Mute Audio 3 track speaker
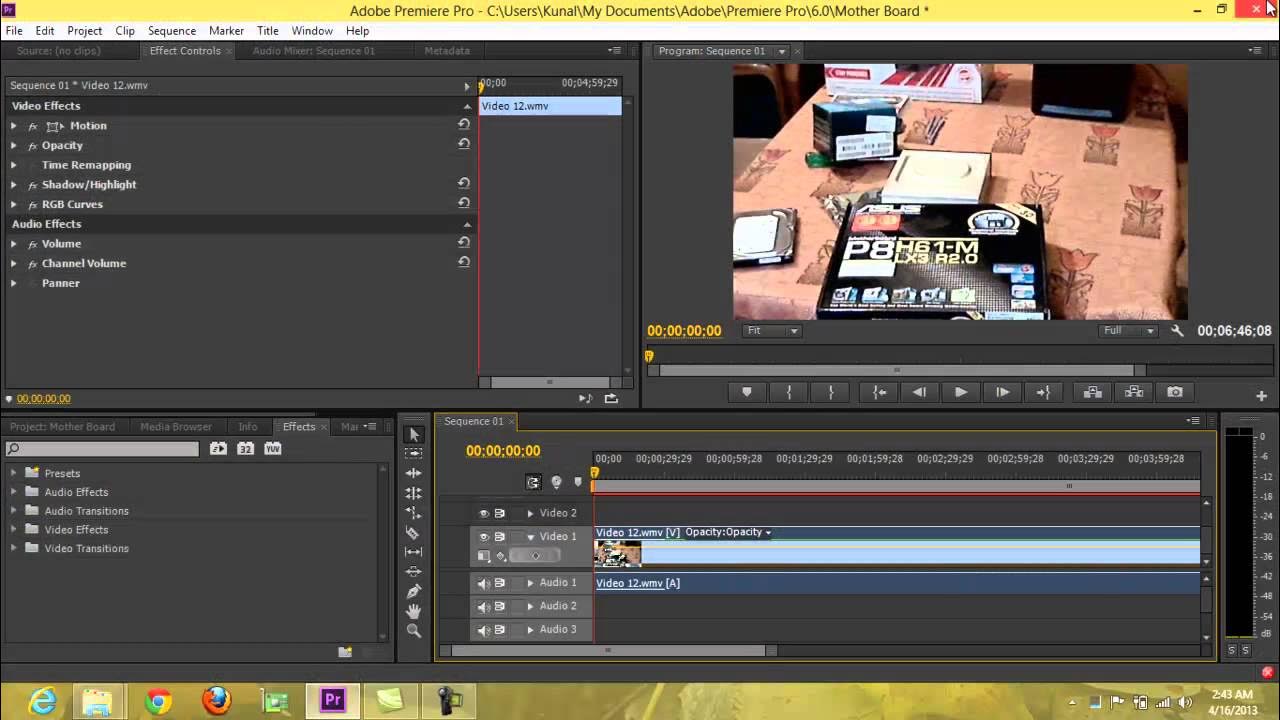This screenshot has height=720, width=1280. coord(484,630)
